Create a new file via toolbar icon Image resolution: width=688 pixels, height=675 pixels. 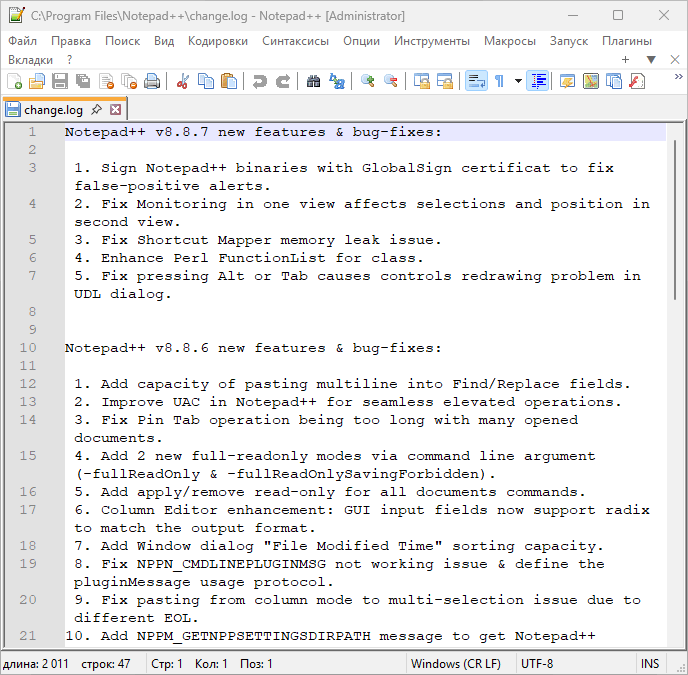point(15,81)
